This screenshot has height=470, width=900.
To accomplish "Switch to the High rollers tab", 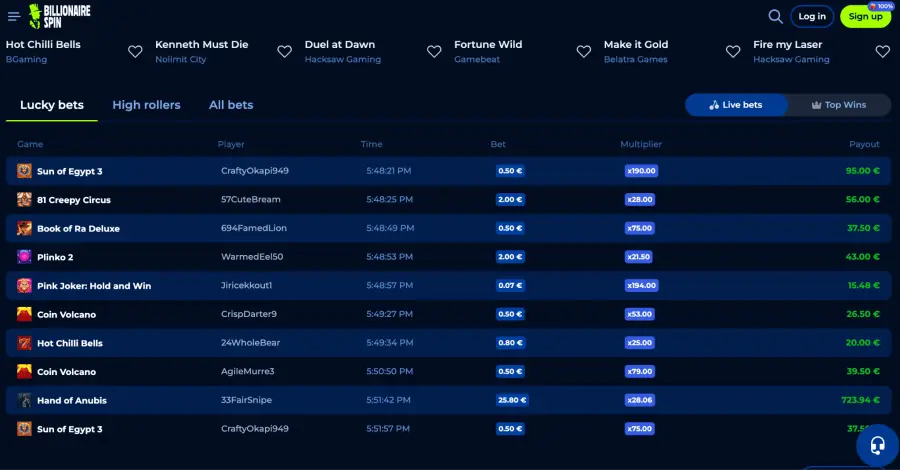I will 146,105.
